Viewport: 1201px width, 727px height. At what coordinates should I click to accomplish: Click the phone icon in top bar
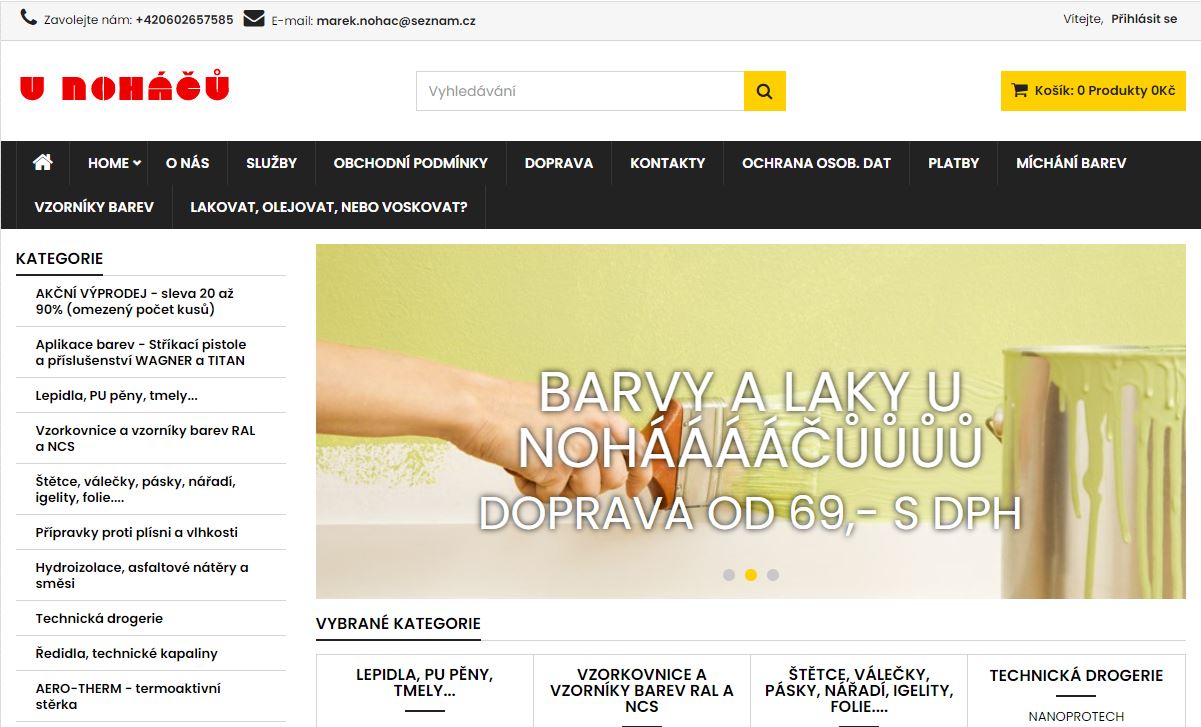28,19
